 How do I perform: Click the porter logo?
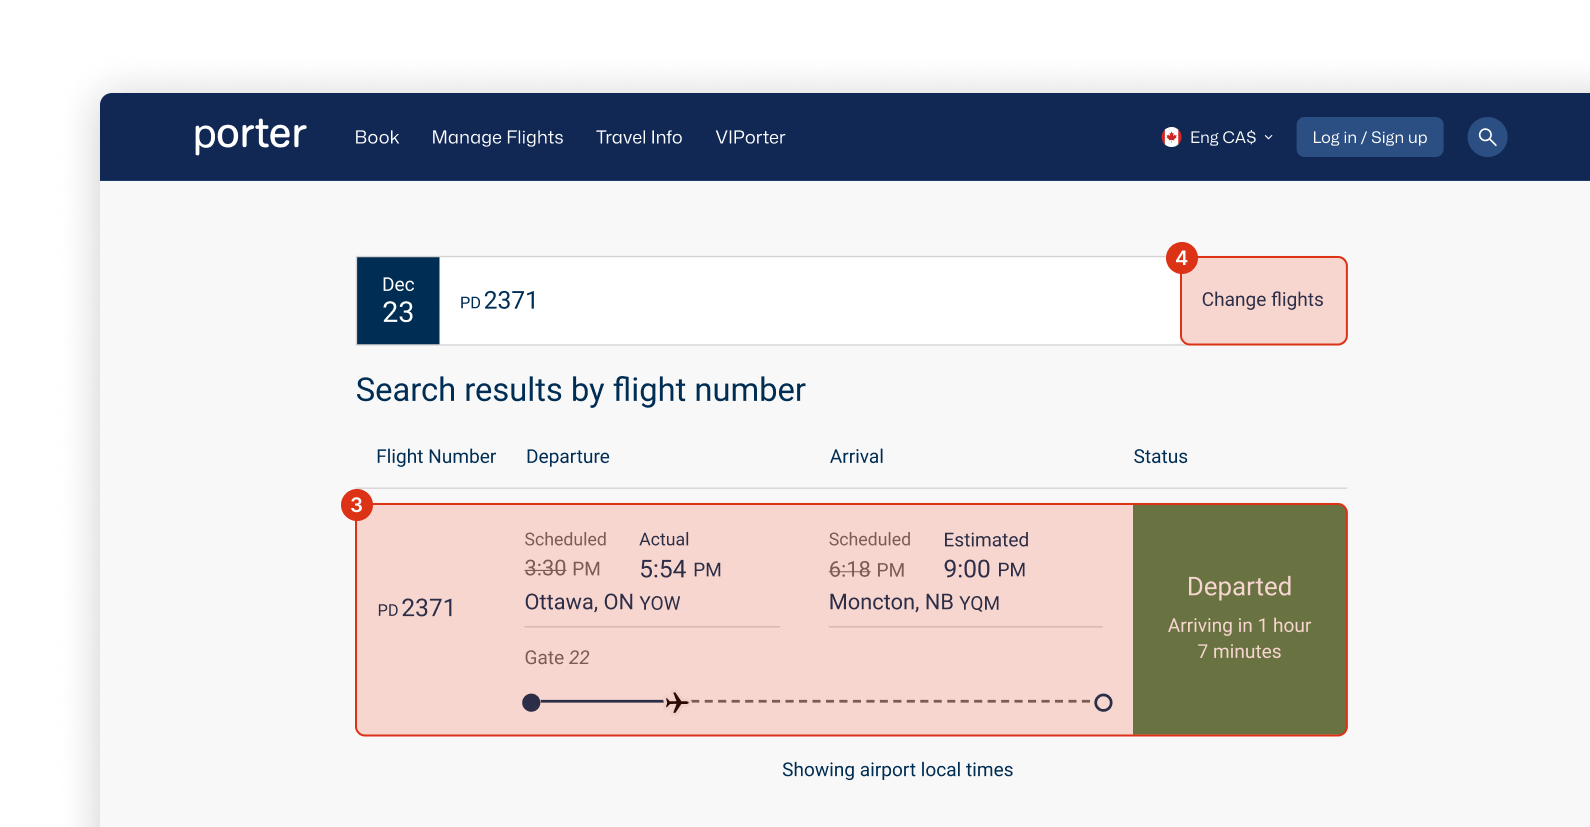249,136
